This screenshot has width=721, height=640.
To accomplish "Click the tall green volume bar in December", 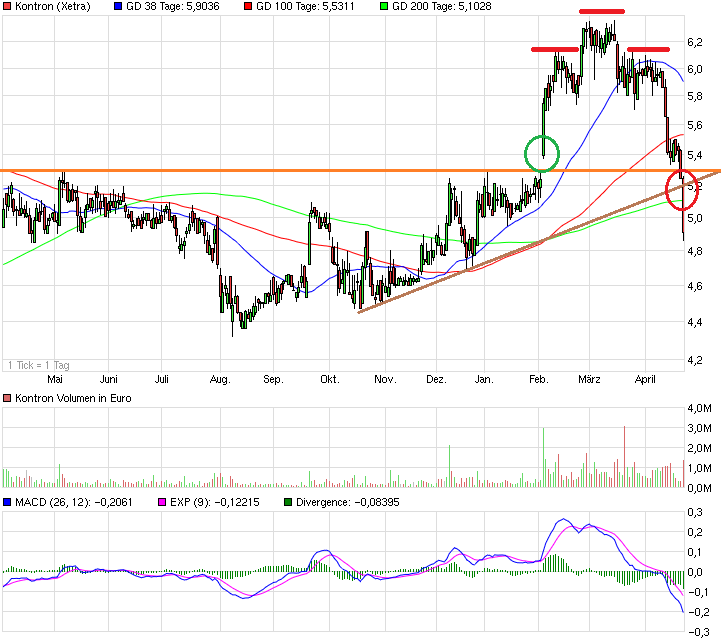I will (x=449, y=466).
